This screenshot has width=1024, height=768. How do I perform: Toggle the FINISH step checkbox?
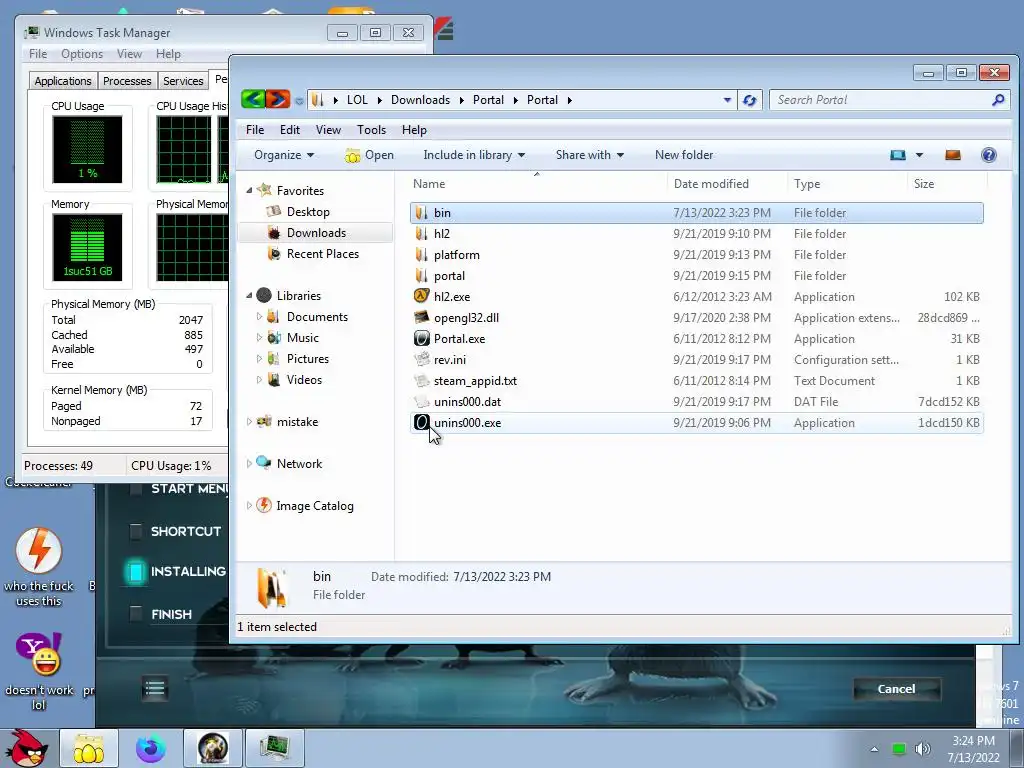click(x=136, y=614)
